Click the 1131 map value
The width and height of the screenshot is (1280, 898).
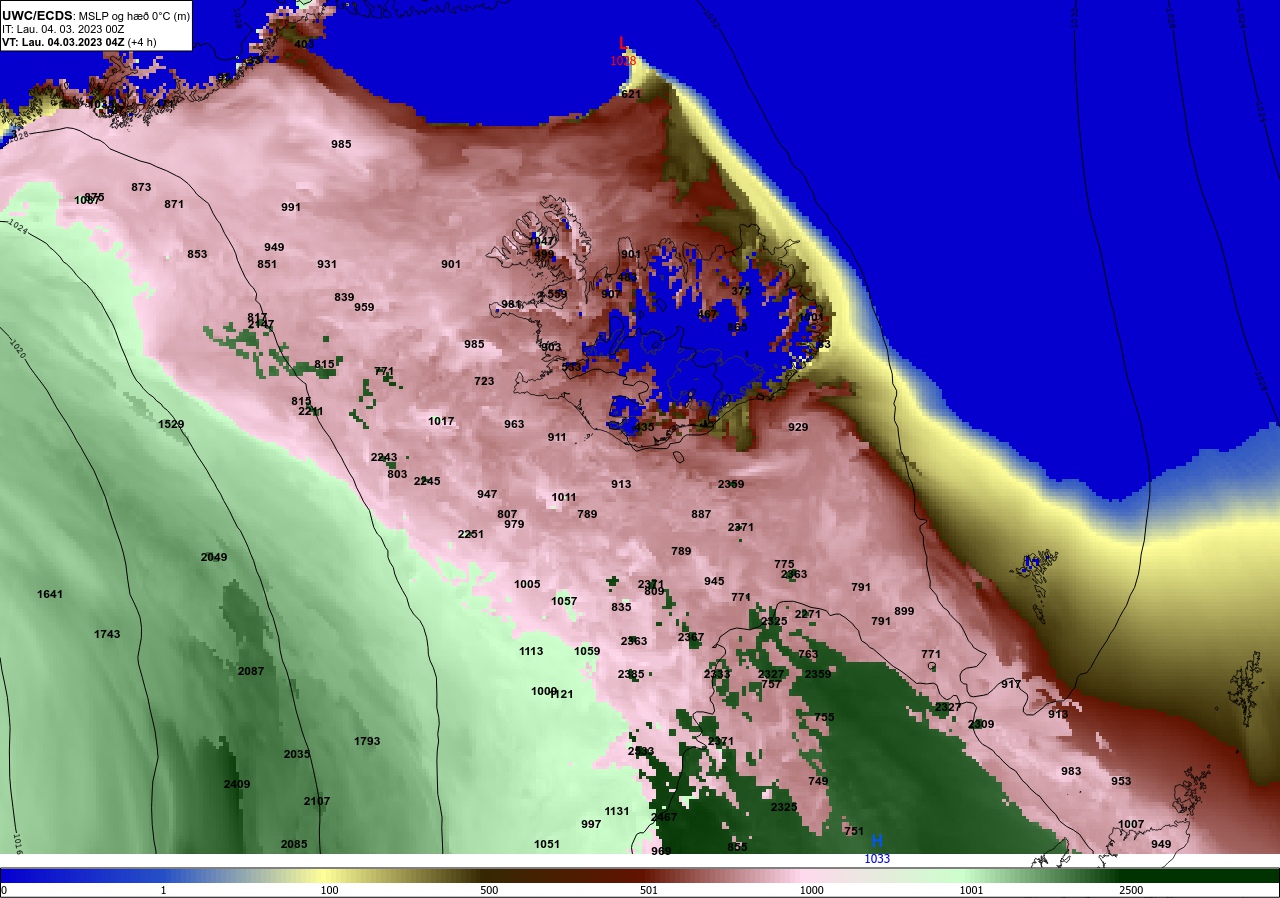click(617, 811)
